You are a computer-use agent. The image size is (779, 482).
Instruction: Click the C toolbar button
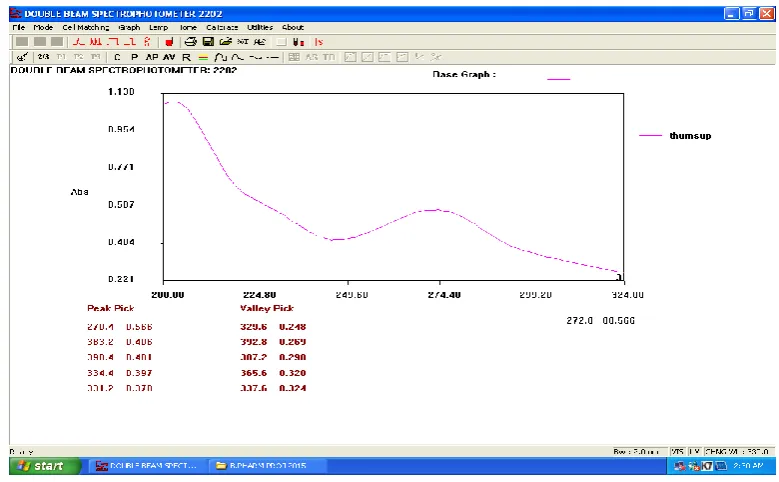coord(117,57)
